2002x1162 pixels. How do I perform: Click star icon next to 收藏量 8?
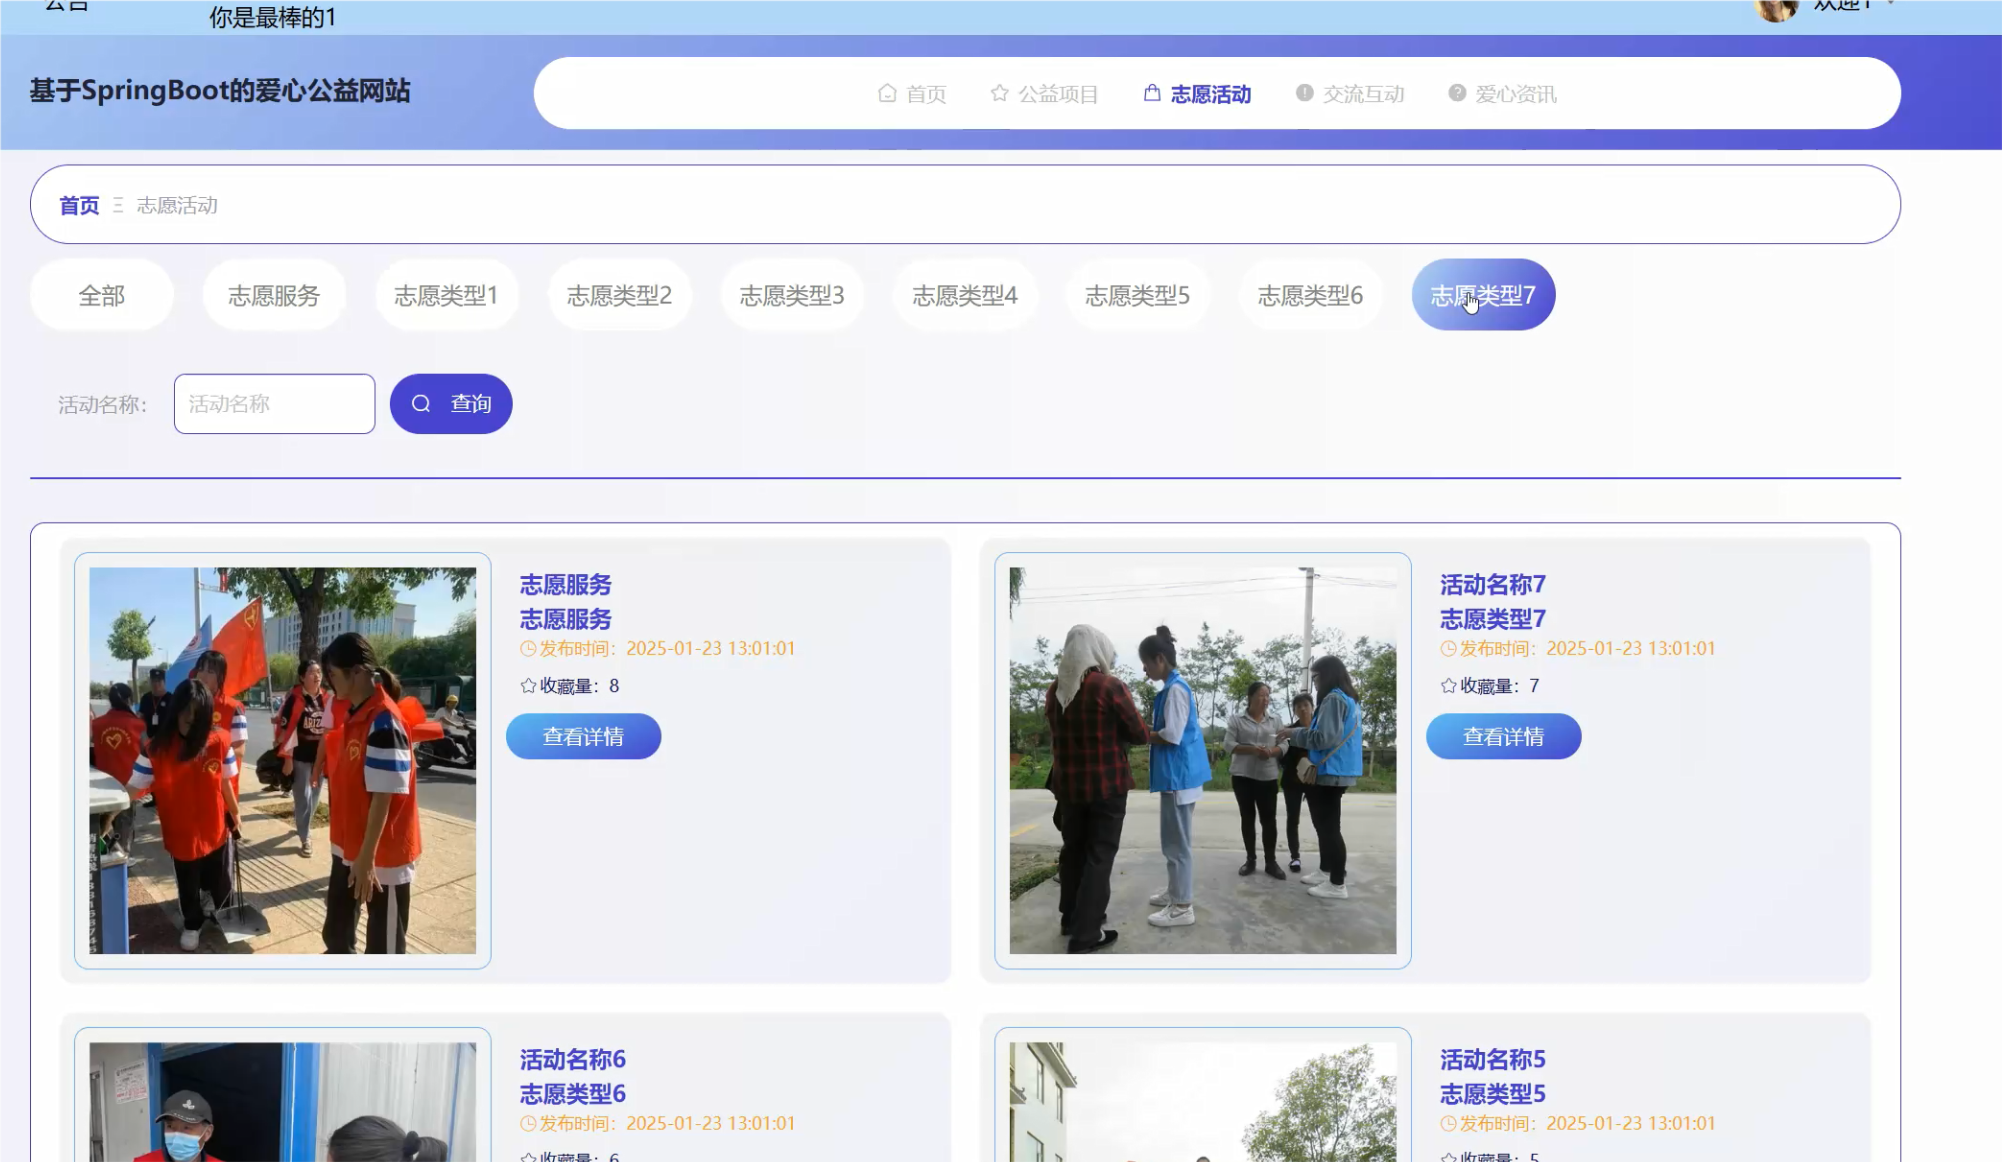(x=528, y=686)
